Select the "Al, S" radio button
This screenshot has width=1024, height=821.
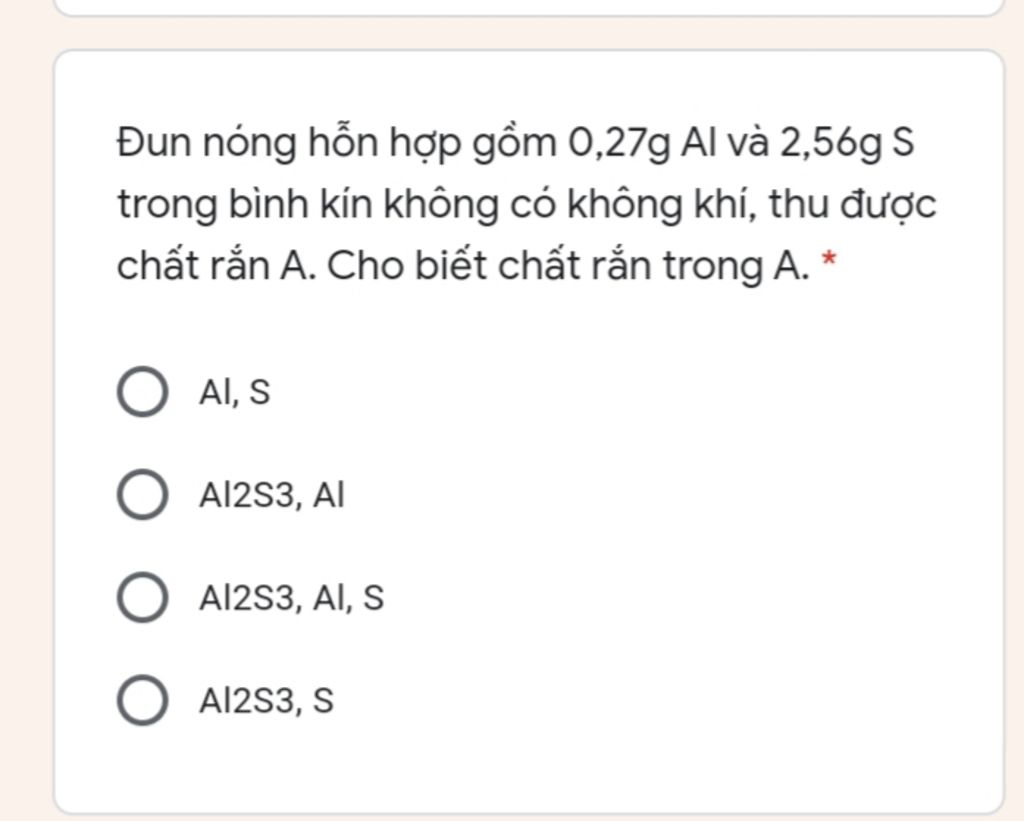pyautogui.click(x=142, y=391)
